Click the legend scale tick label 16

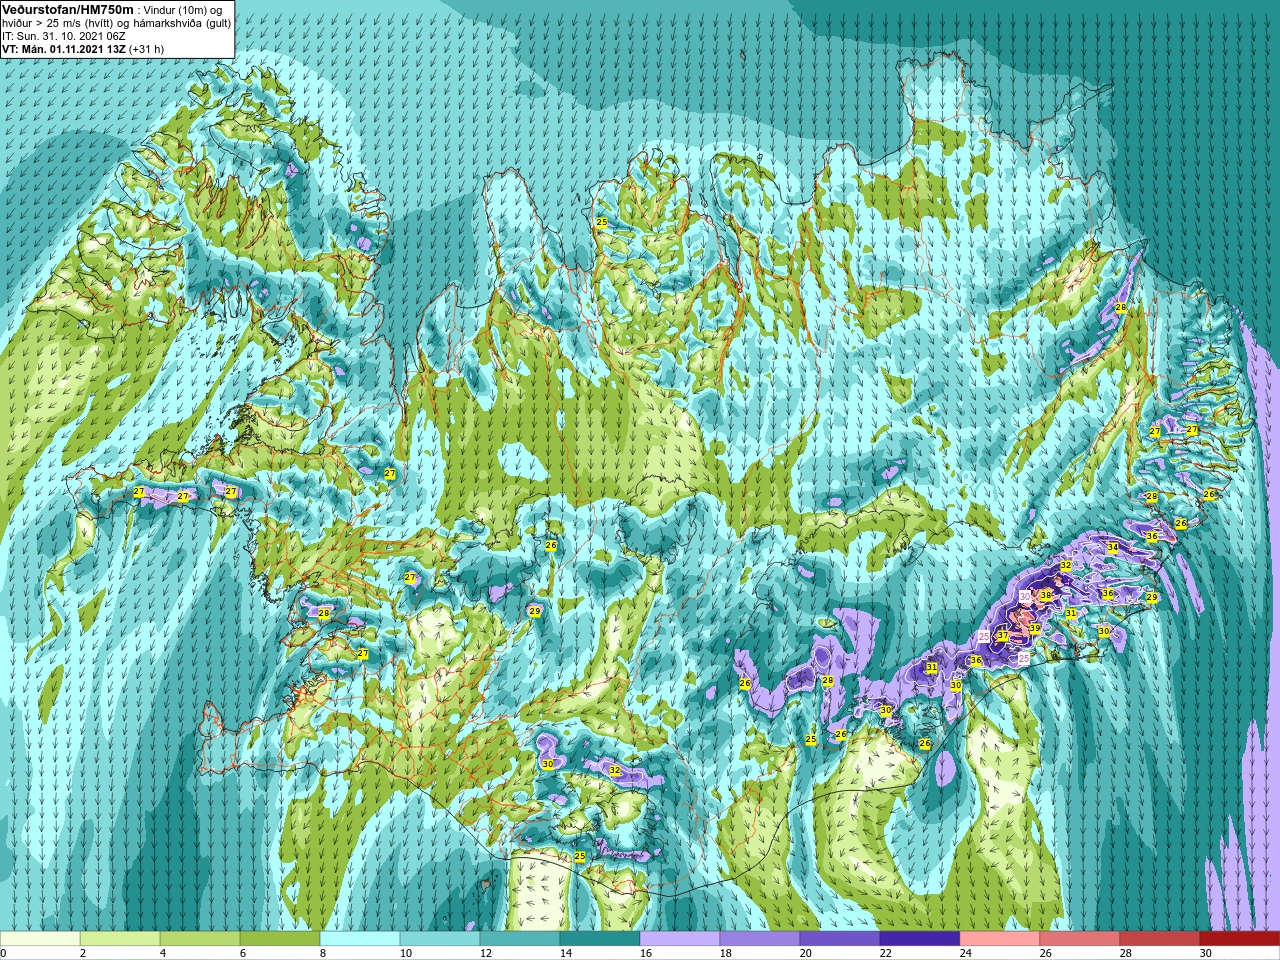(645, 953)
